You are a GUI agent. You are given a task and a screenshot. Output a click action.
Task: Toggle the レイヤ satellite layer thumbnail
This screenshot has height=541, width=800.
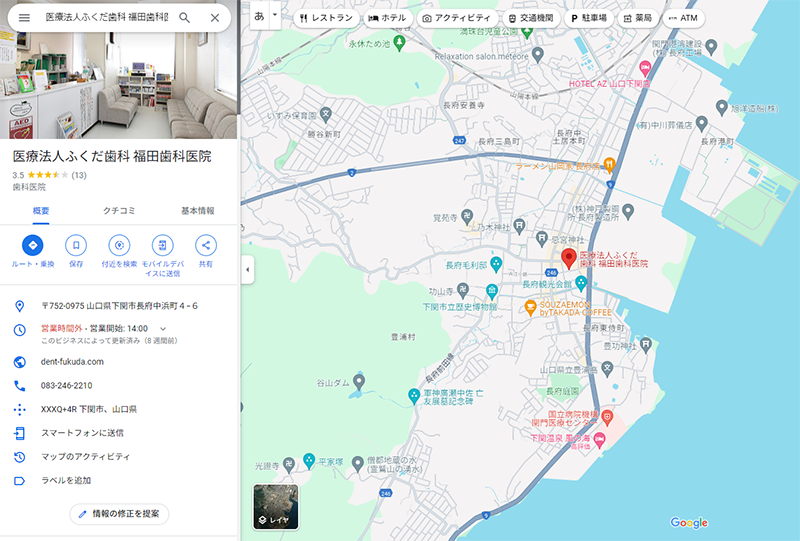click(275, 506)
